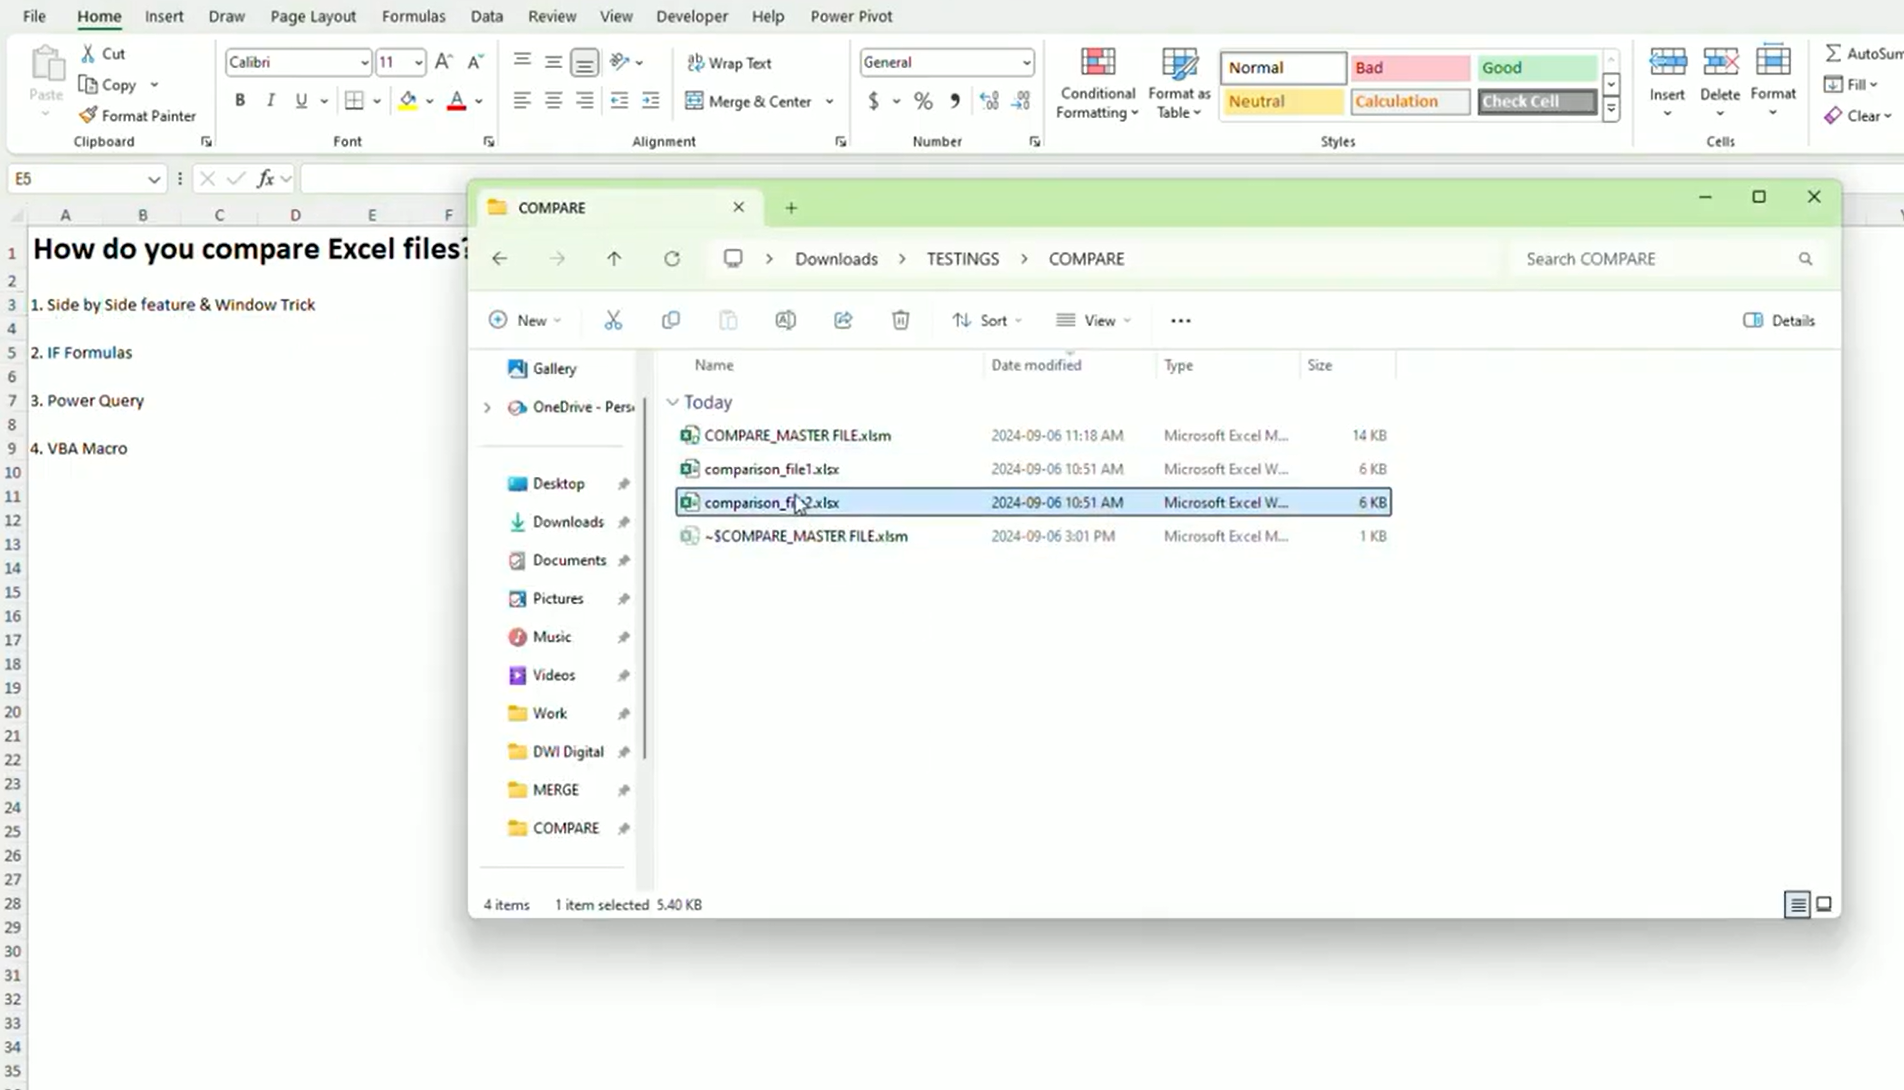Click TESTINGS in the address breadcrumb
Image resolution: width=1904 pixels, height=1090 pixels.
point(962,259)
